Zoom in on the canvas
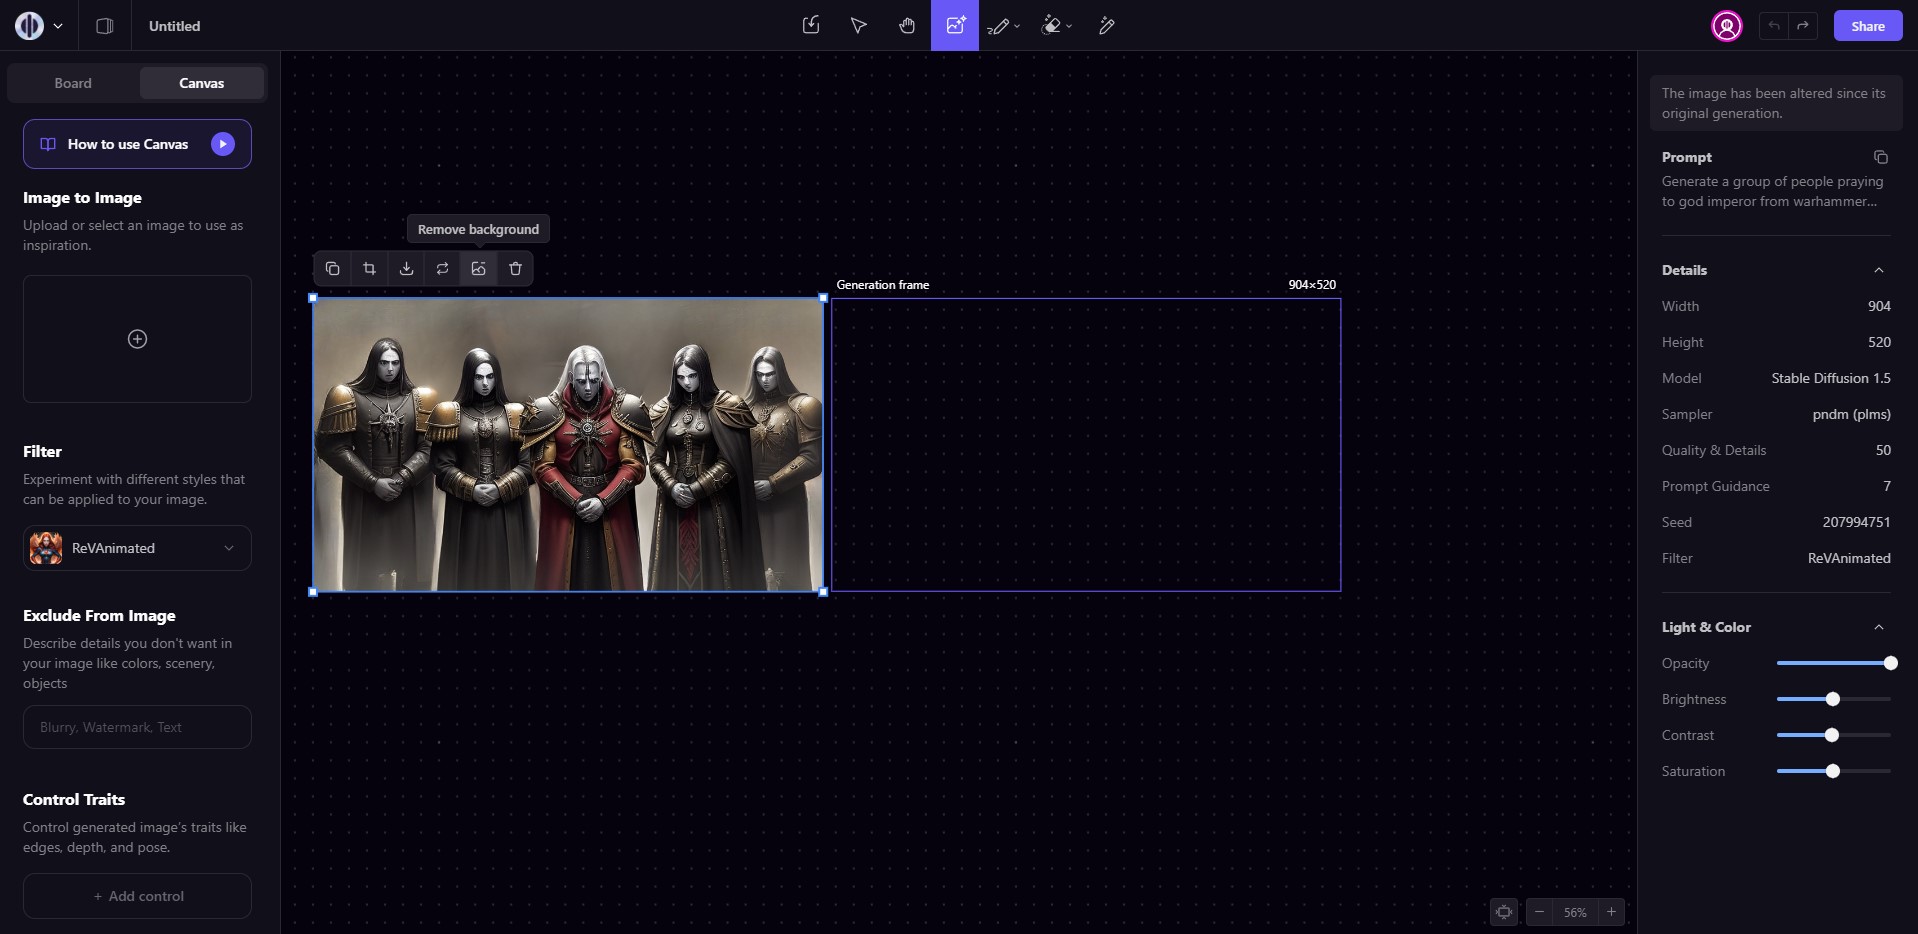Viewport: 1918px width, 934px height. tap(1611, 912)
